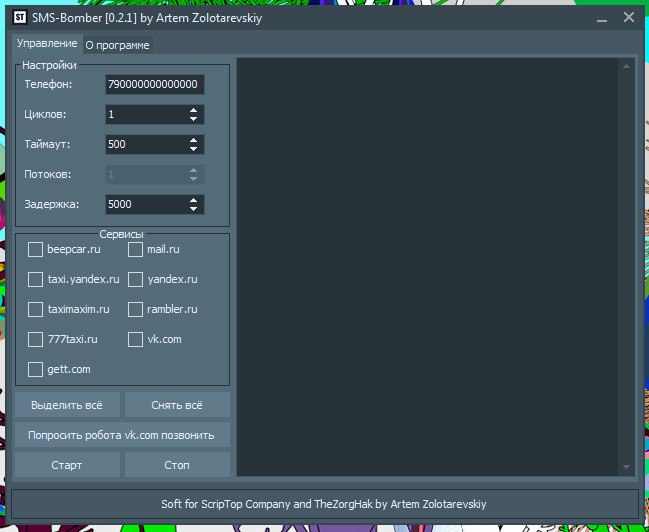Screen dimensions: 649x532
Task: Tick the mail.ru service checkbox
Action: point(136,249)
